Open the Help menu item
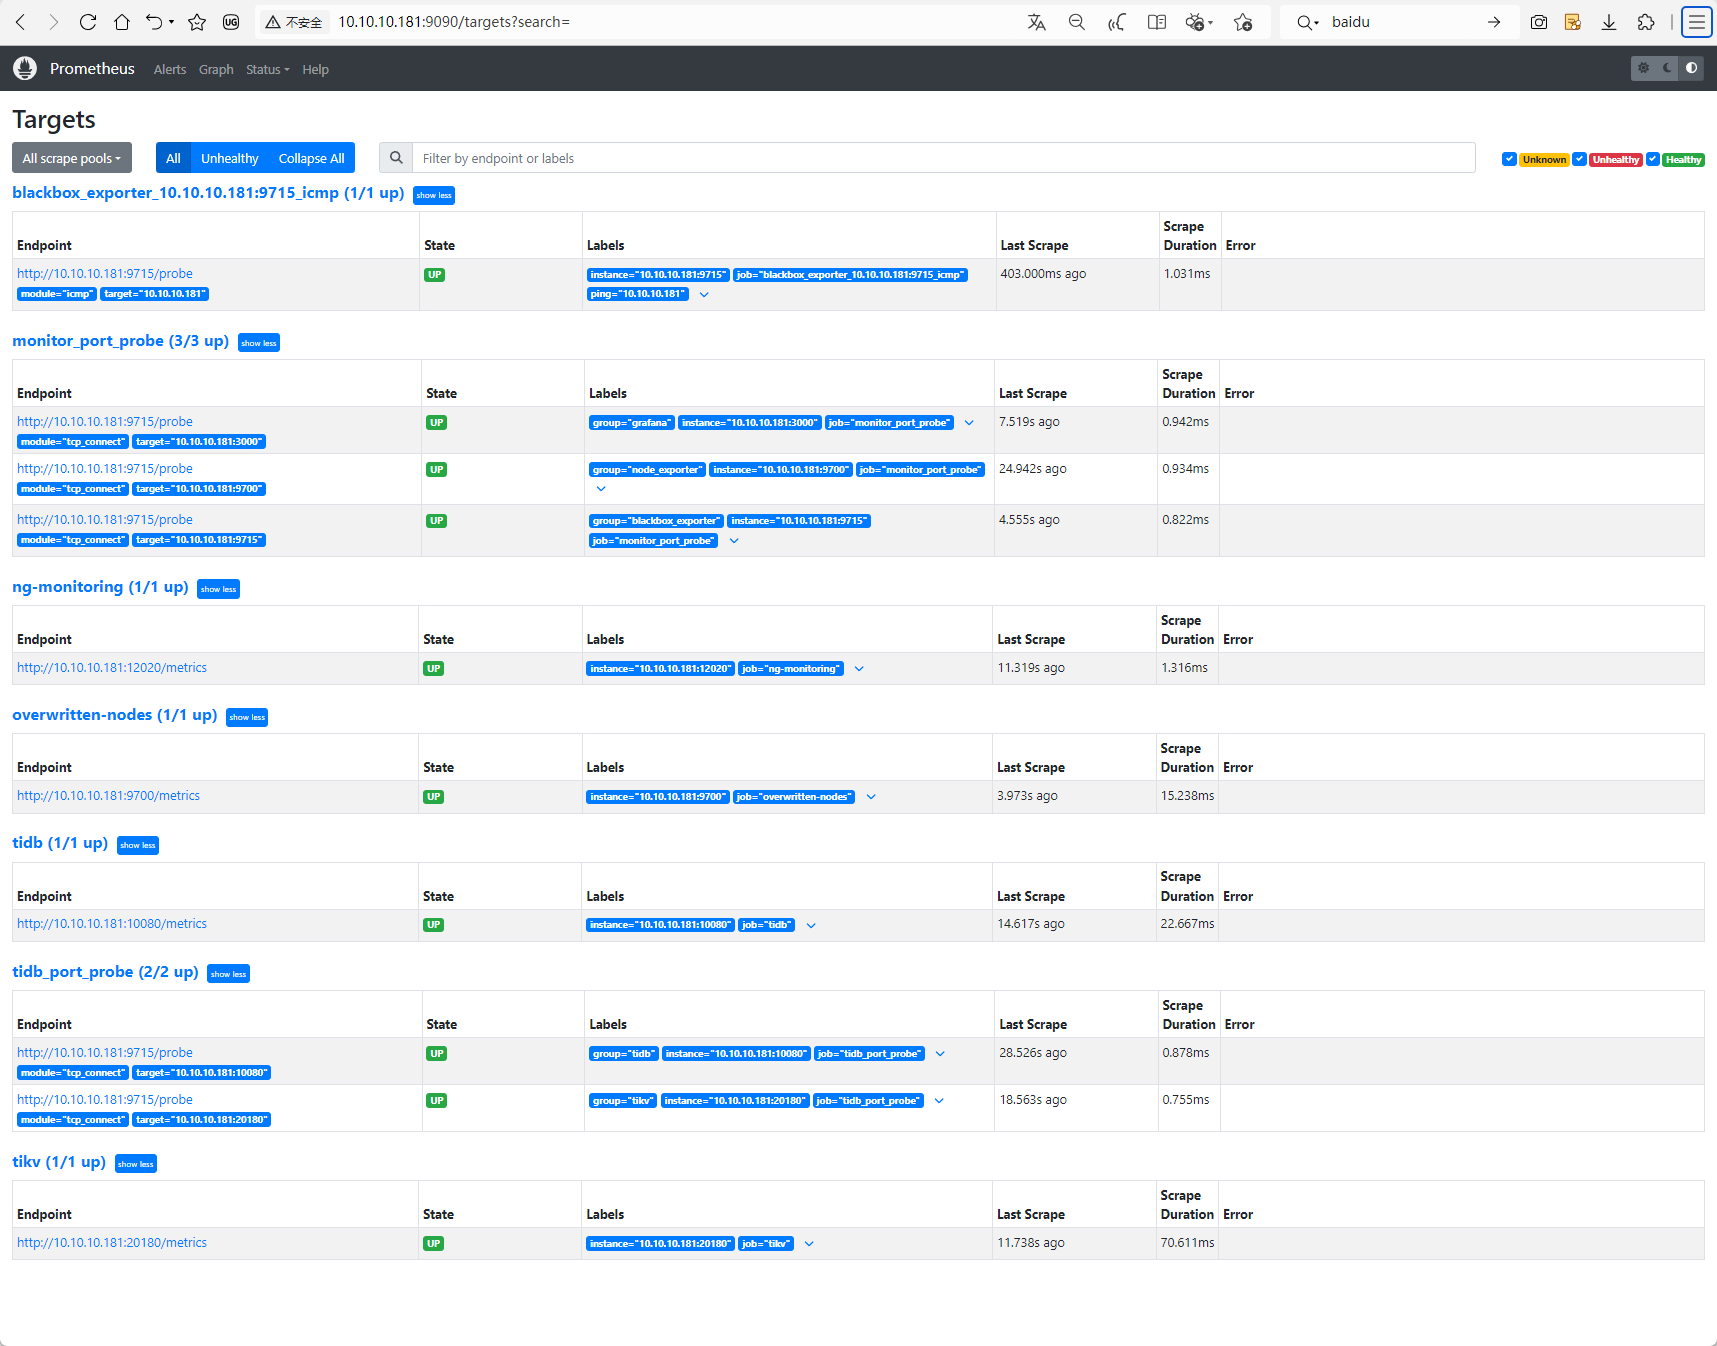This screenshot has height=1346, width=1717. (316, 69)
